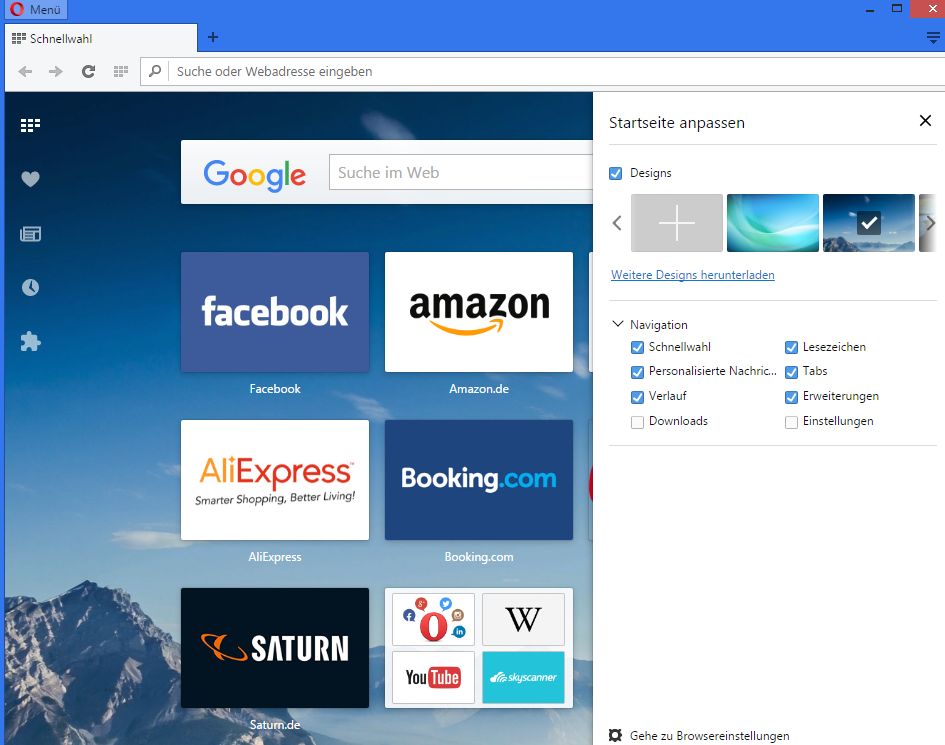Show previous designs with left chevron
Image resolution: width=945 pixels, height=745 pixels.
click(x=617, y=223)
